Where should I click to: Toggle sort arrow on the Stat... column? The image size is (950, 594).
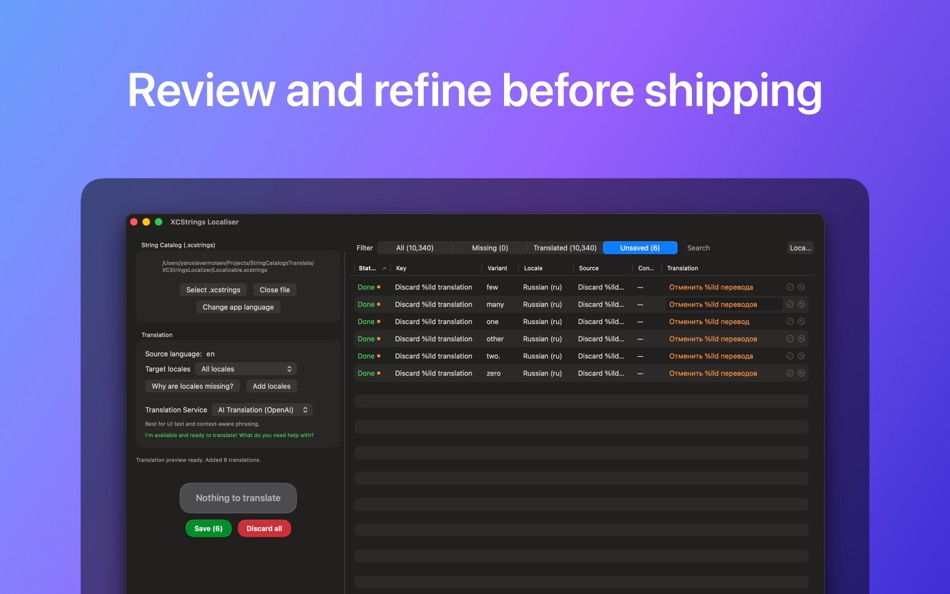(384, 268)
